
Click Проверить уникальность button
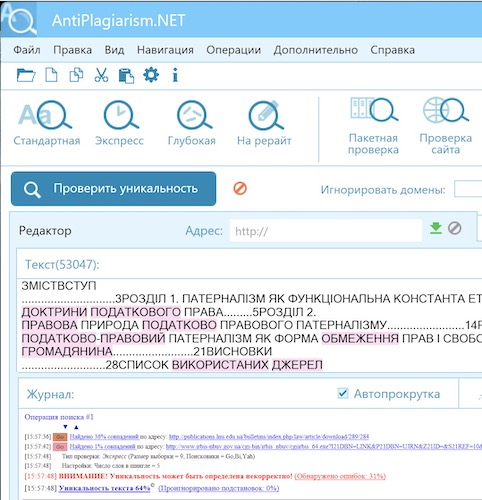point(113,189)
